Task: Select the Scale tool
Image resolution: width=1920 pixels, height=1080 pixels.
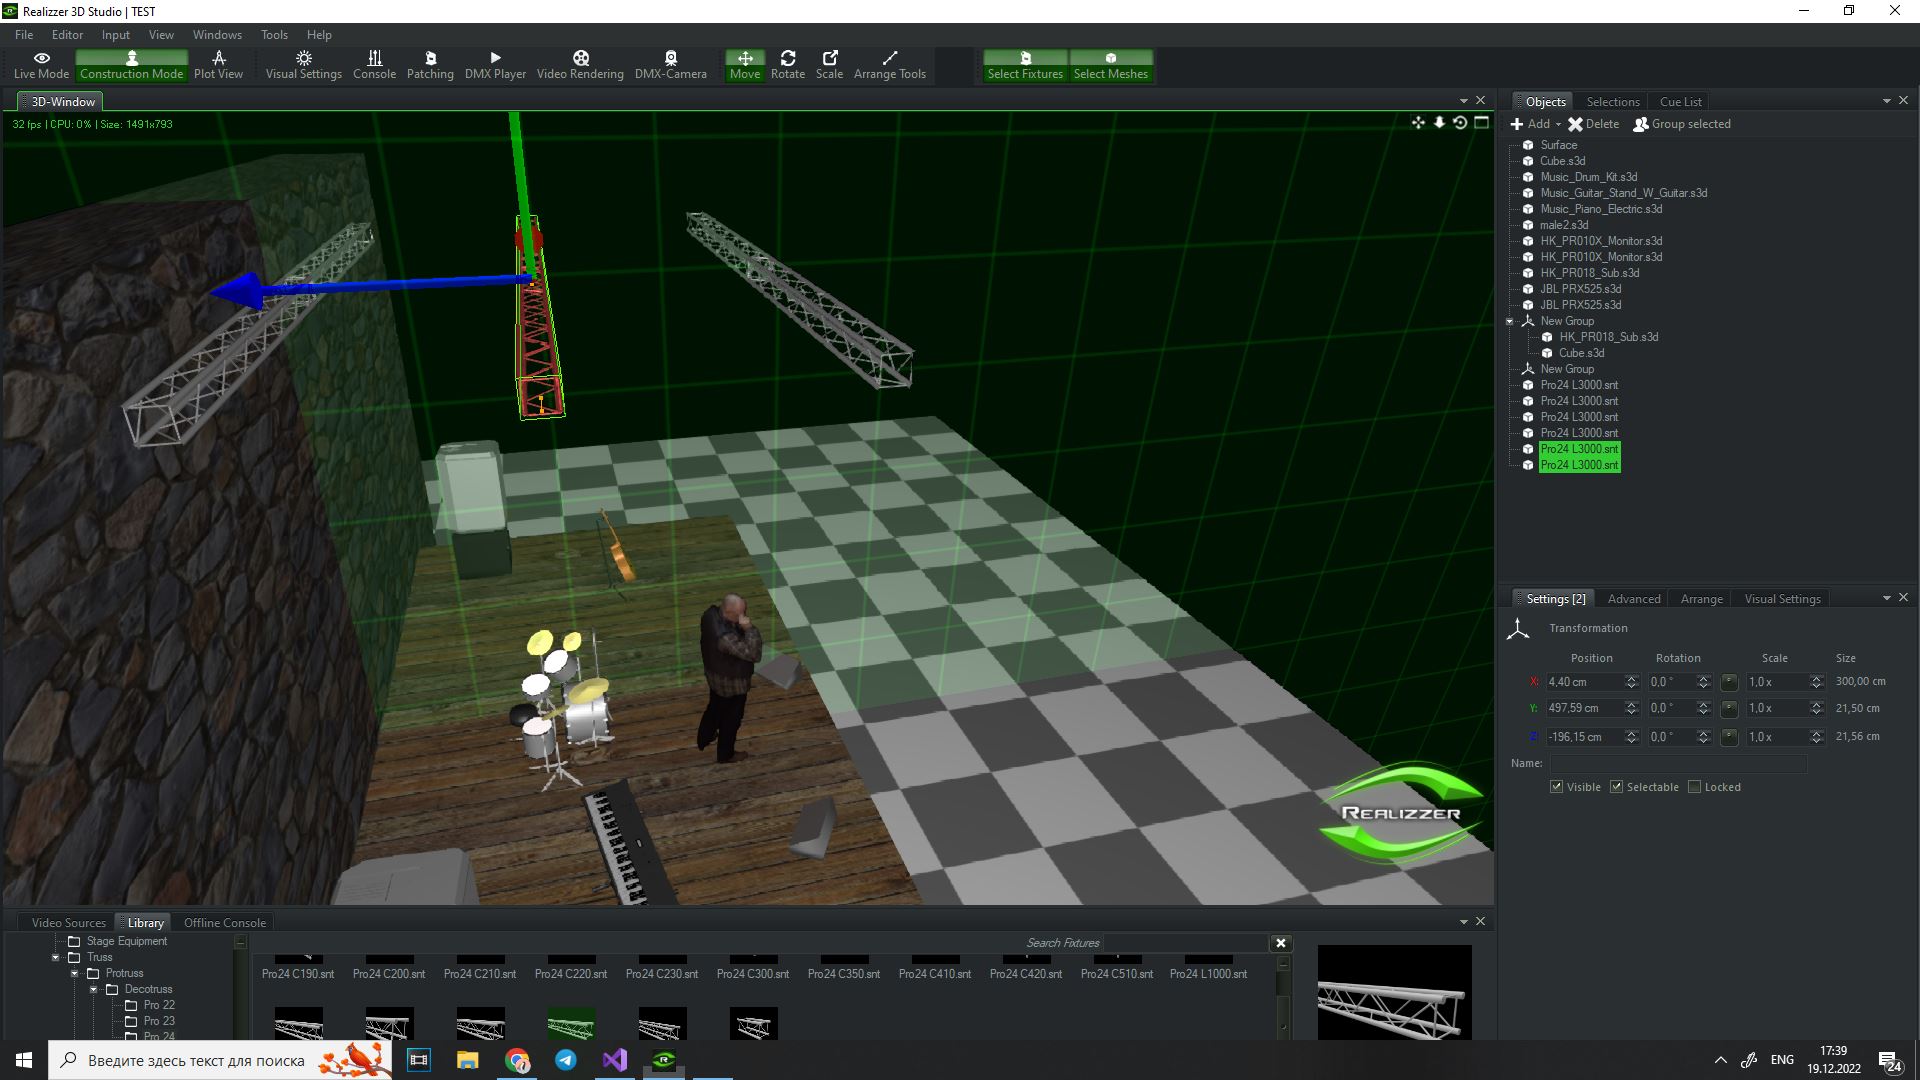Action: (829, 65)
